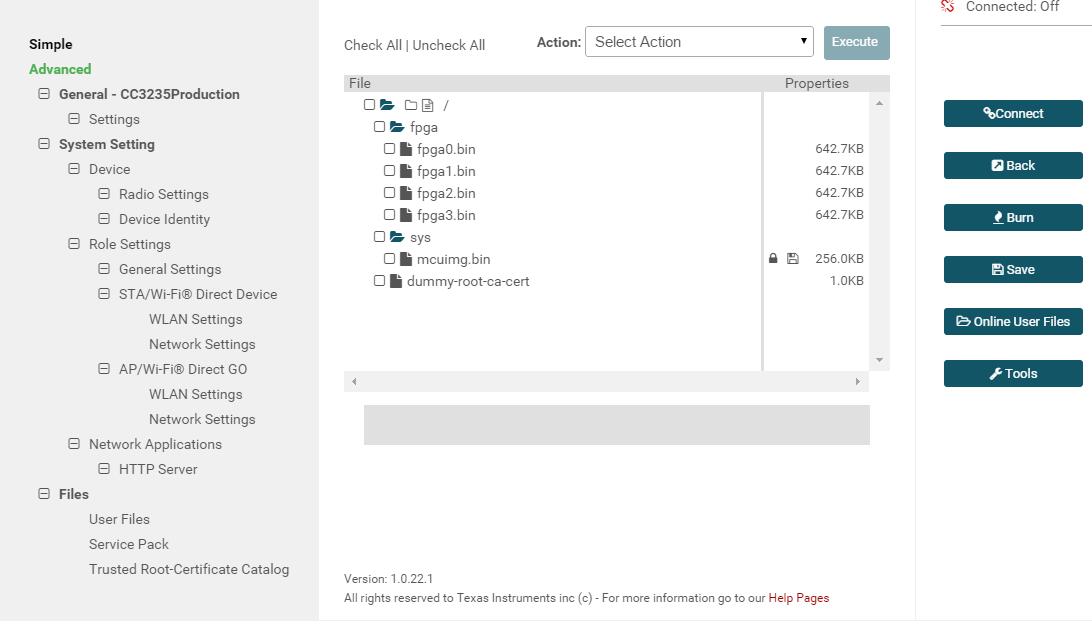Collapse the System Setting tree node
This screenshot has height=627, width=1092.
coord(44,144)
